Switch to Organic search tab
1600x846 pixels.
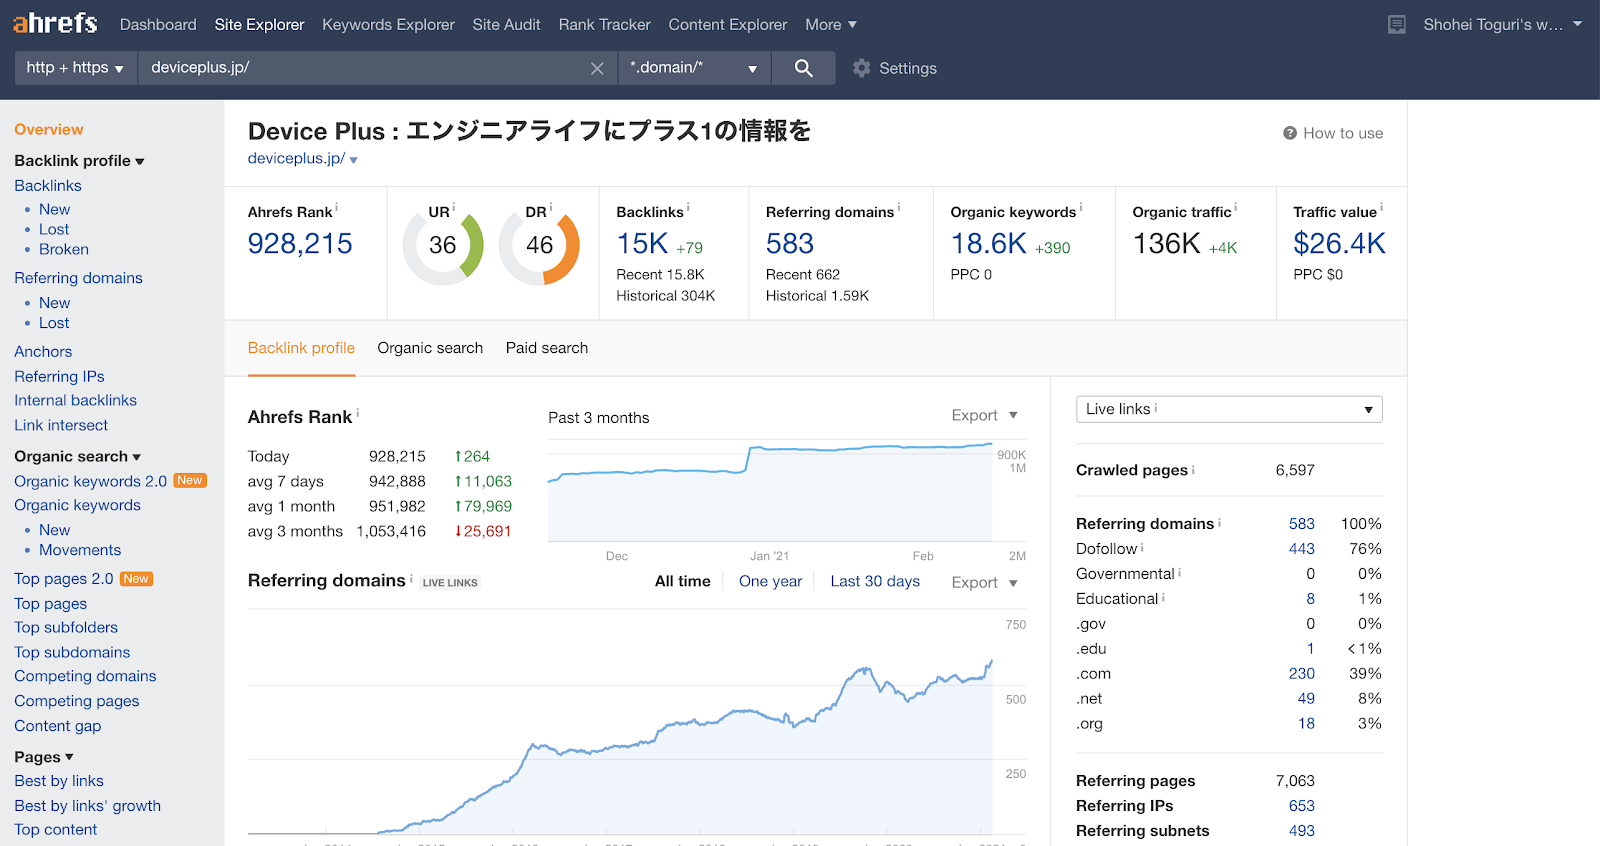pyautogui.click(x=430, y=348)
